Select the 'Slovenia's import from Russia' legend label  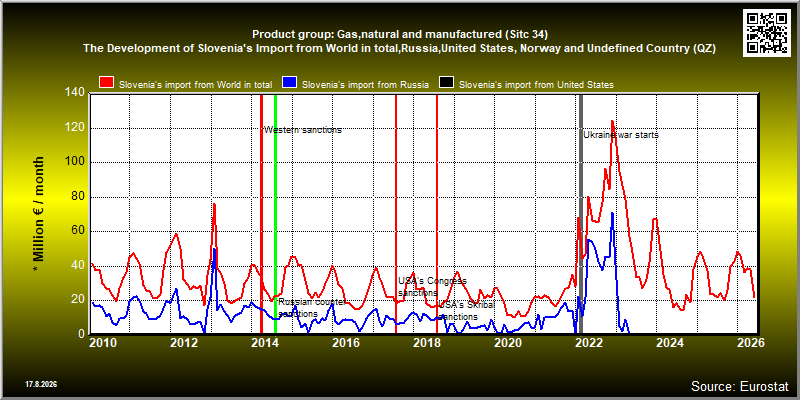pos(365,85)
